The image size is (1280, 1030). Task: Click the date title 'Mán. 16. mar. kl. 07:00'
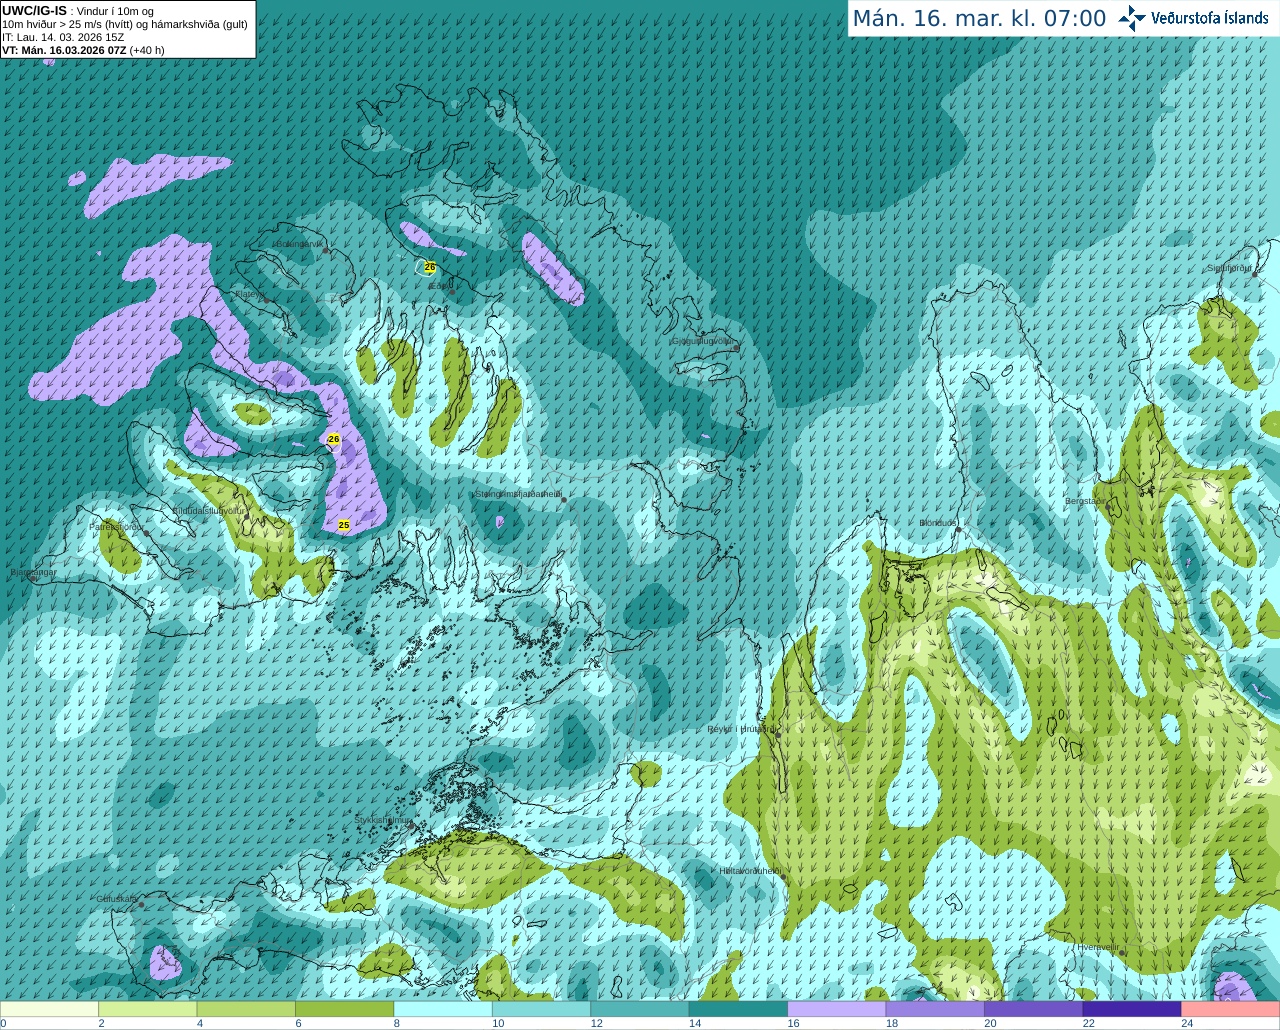[x=979, y=19]
